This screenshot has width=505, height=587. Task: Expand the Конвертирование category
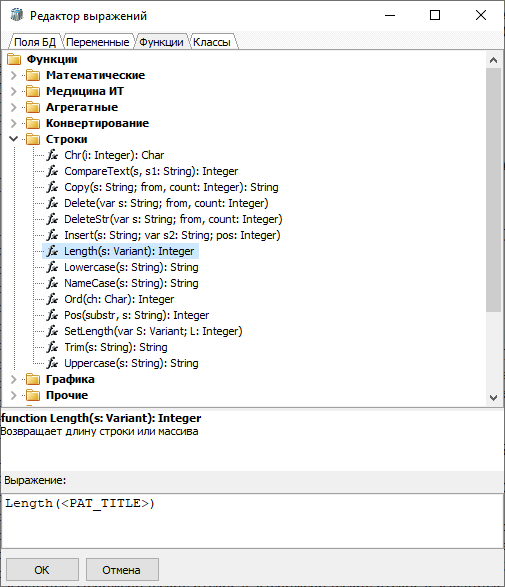[x=13, y=123]
